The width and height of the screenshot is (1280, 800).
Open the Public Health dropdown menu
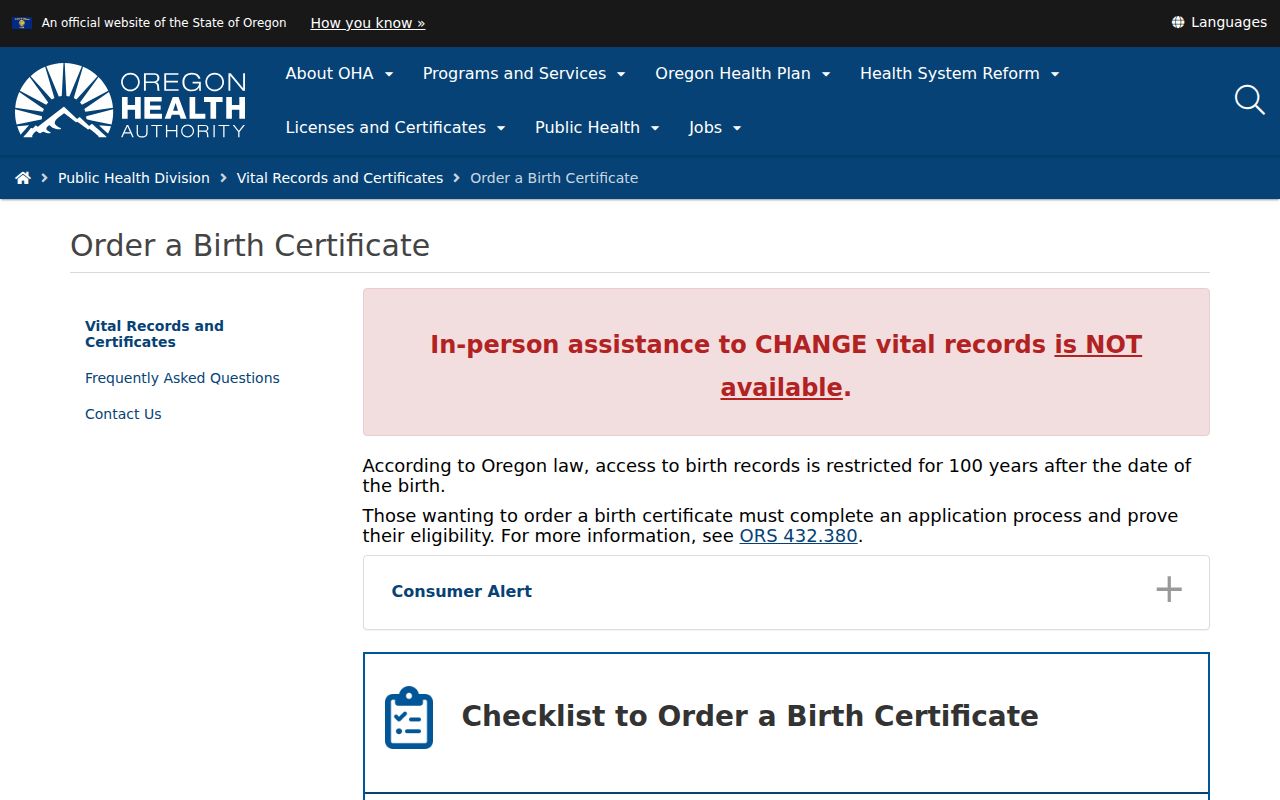597,127
